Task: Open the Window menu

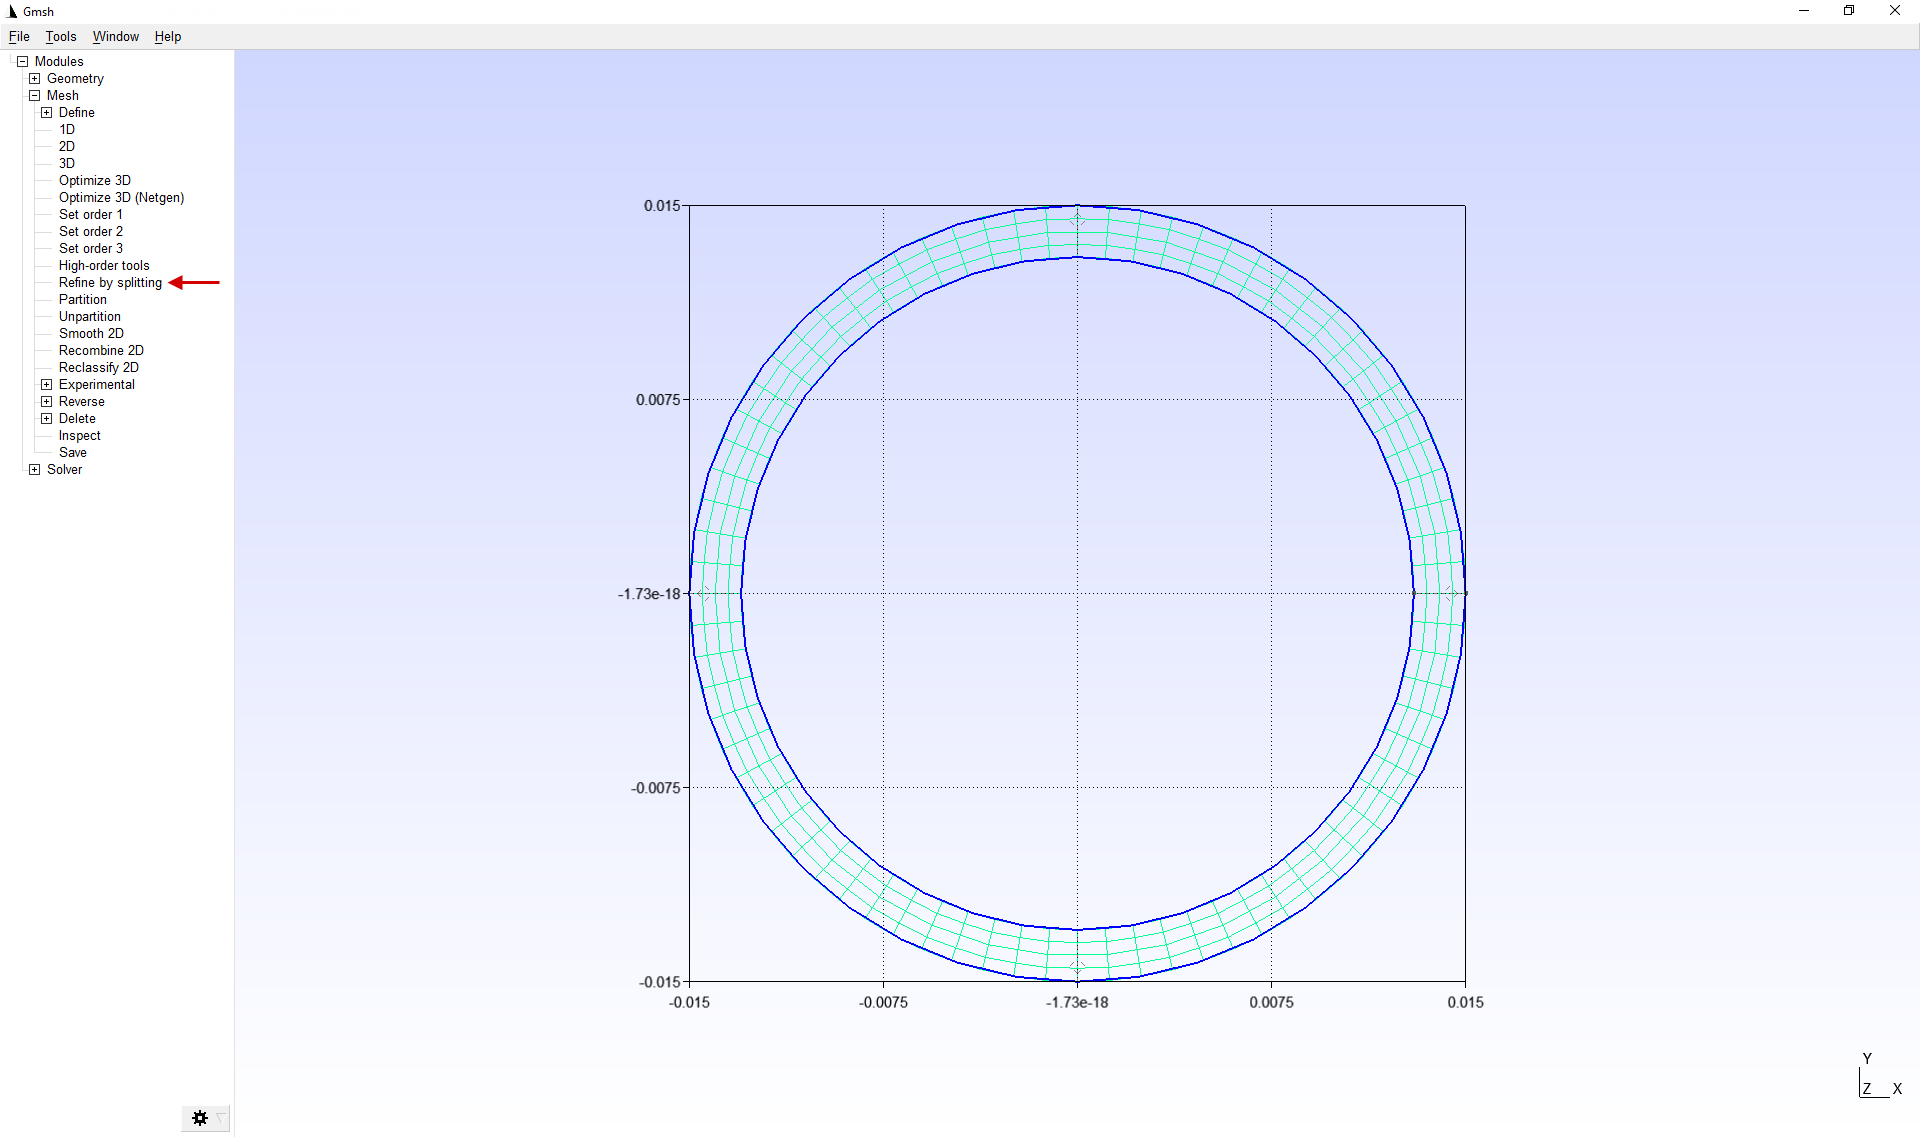Action: click(x=115, y=36)
